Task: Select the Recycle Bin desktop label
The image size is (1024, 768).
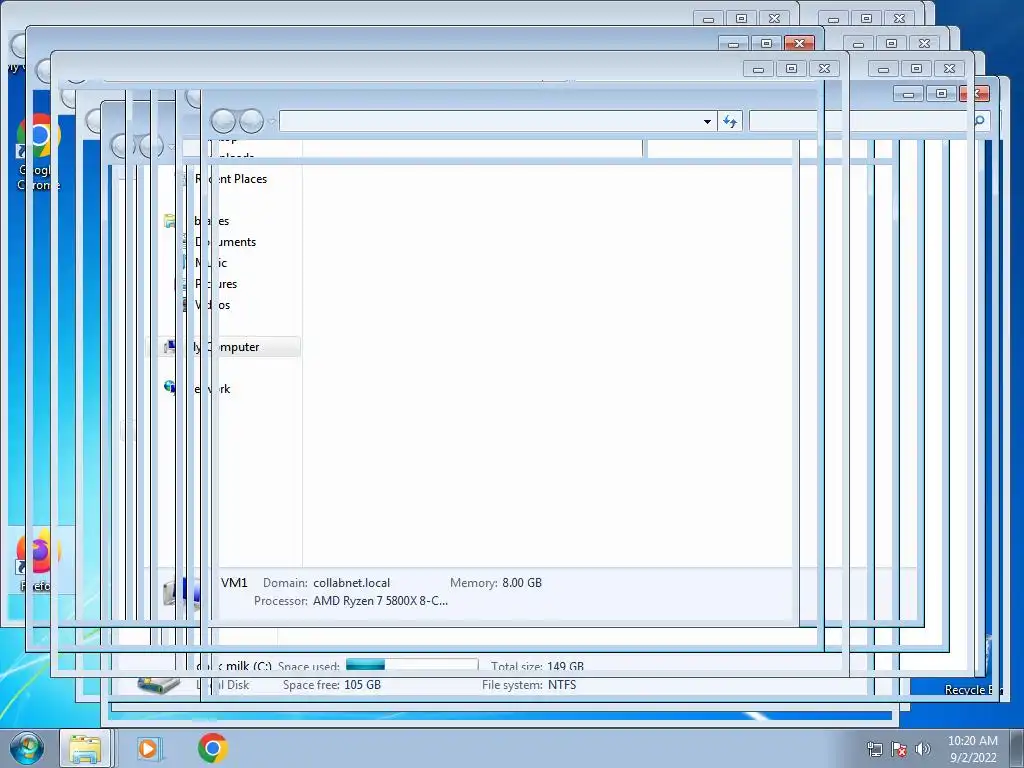Action: [x=973, y=690]
